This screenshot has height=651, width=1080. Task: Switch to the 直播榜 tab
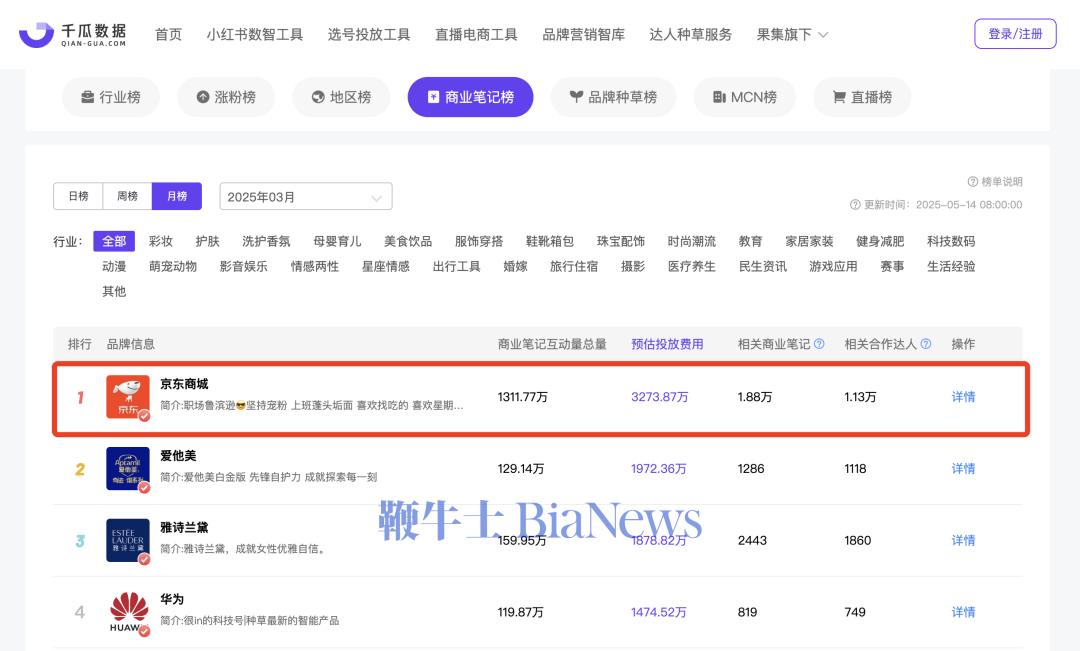(862, 97)
